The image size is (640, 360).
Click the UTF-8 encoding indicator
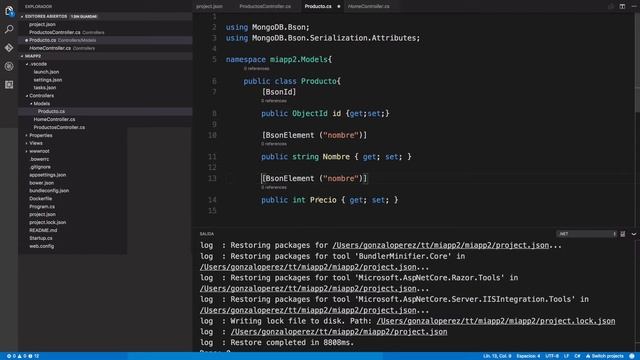tap(552, 356)
